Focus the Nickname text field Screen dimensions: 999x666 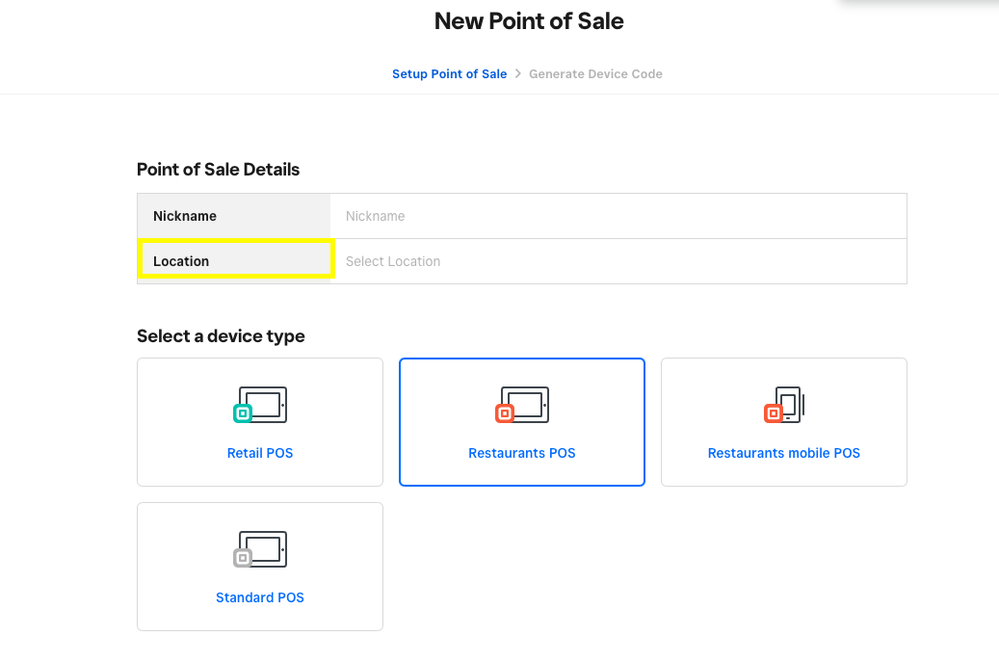618,216
